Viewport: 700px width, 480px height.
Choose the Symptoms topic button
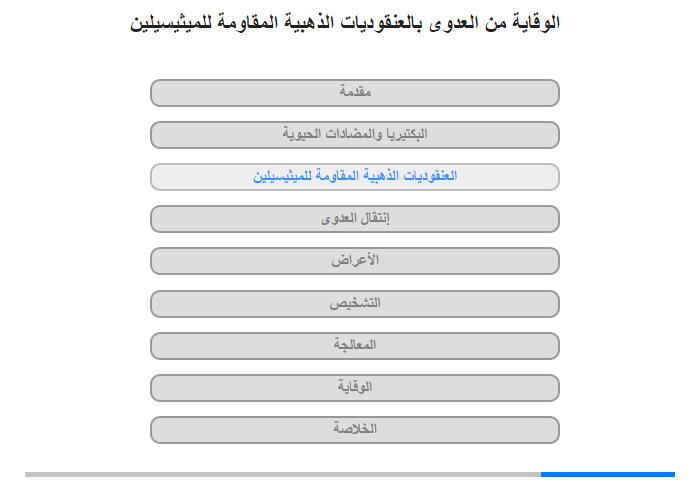click(x=354, y=261)
